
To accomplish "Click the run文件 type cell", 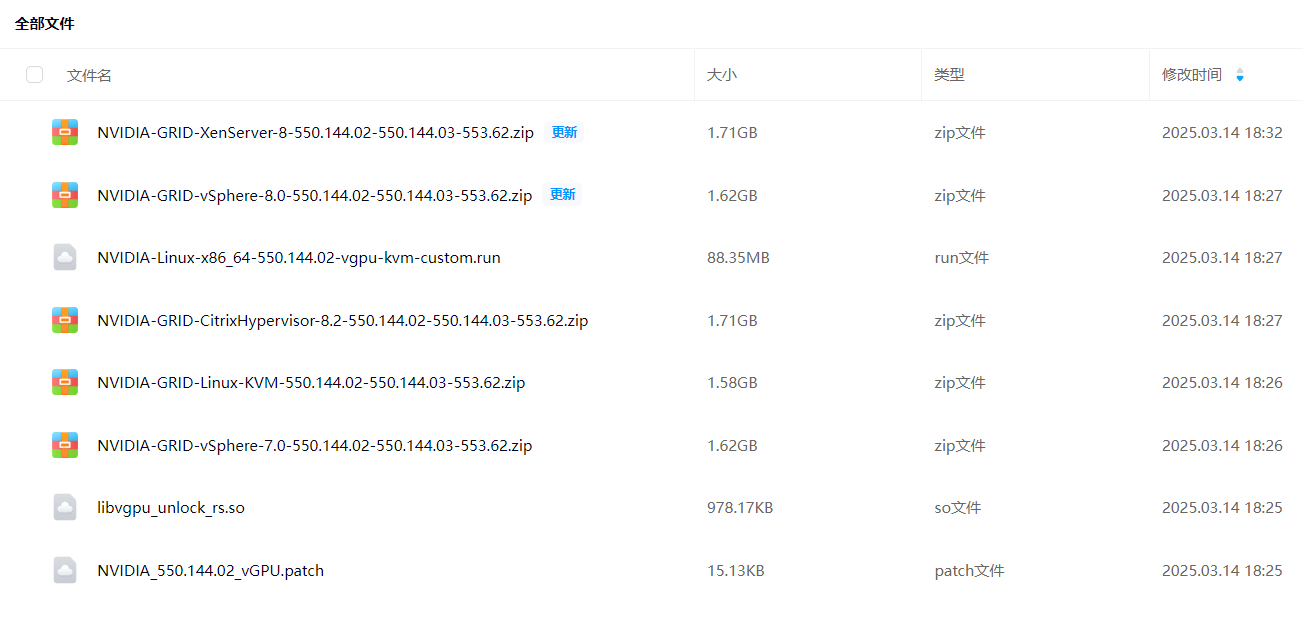I will 962,258.
